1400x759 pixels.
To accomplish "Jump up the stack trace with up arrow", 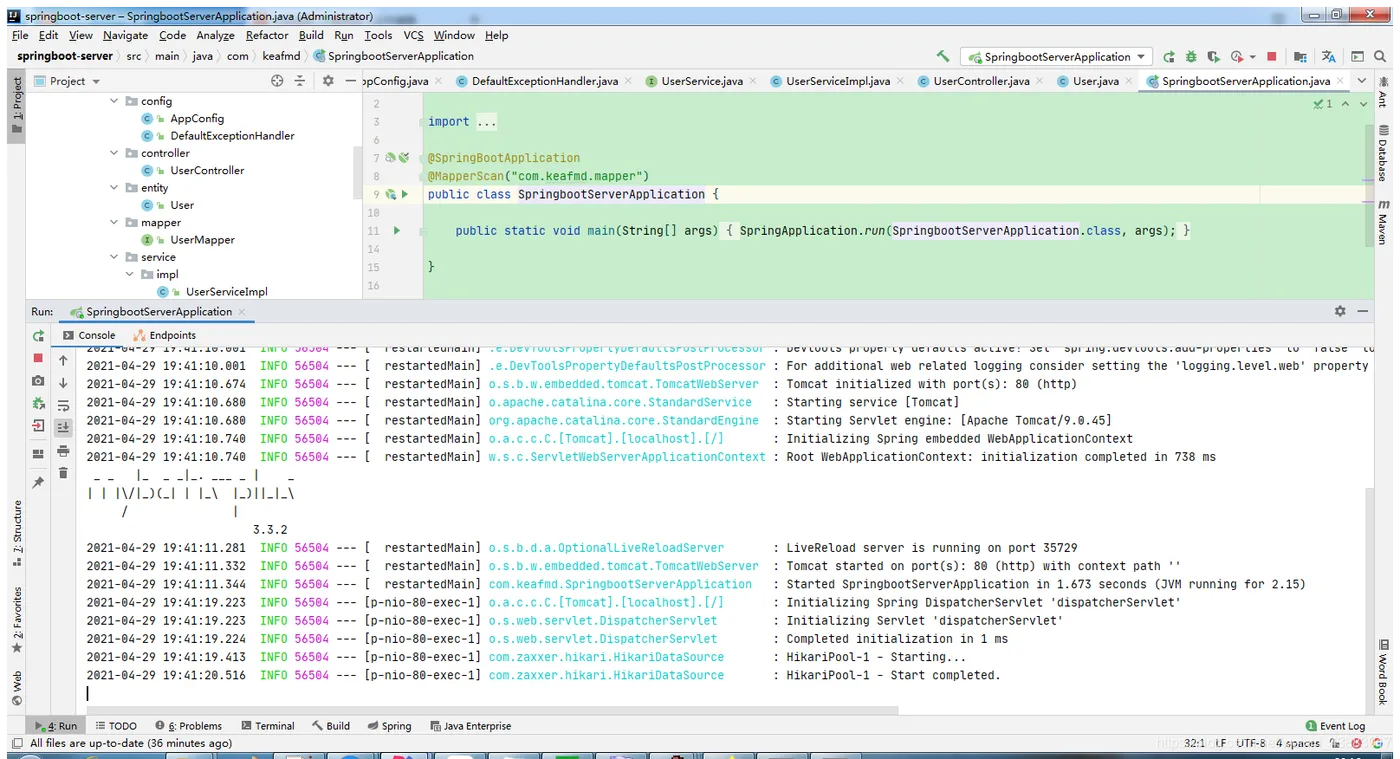I will 63,360.
